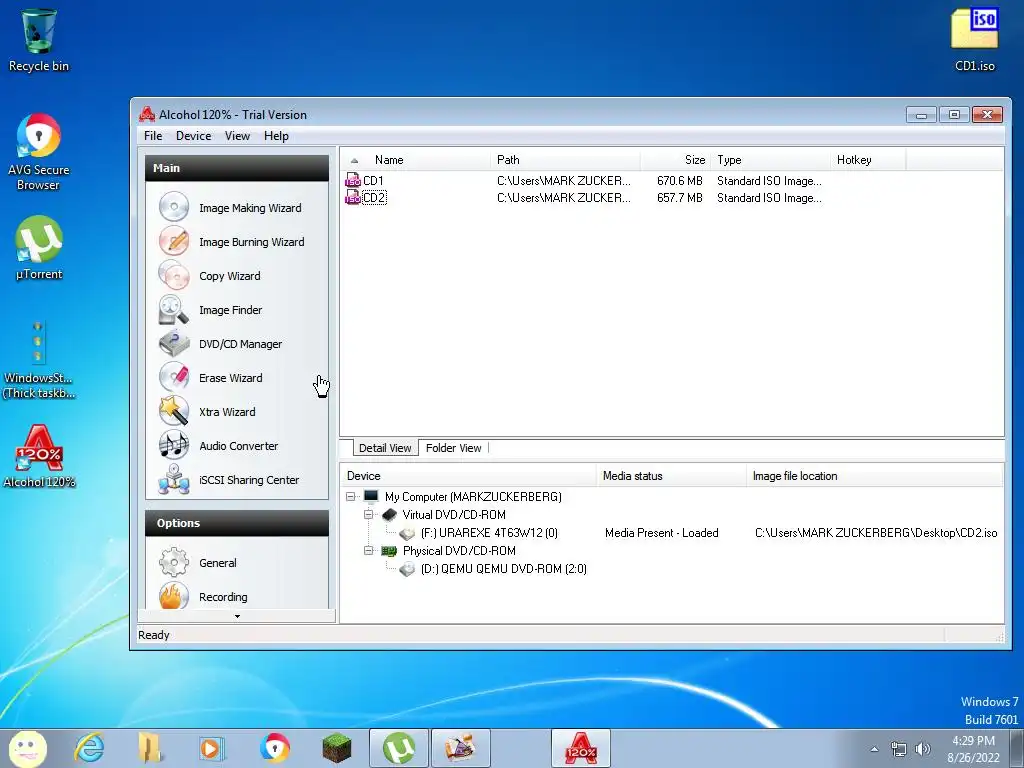Open the iSCSI Sharing Center icon

pos(174,479)
